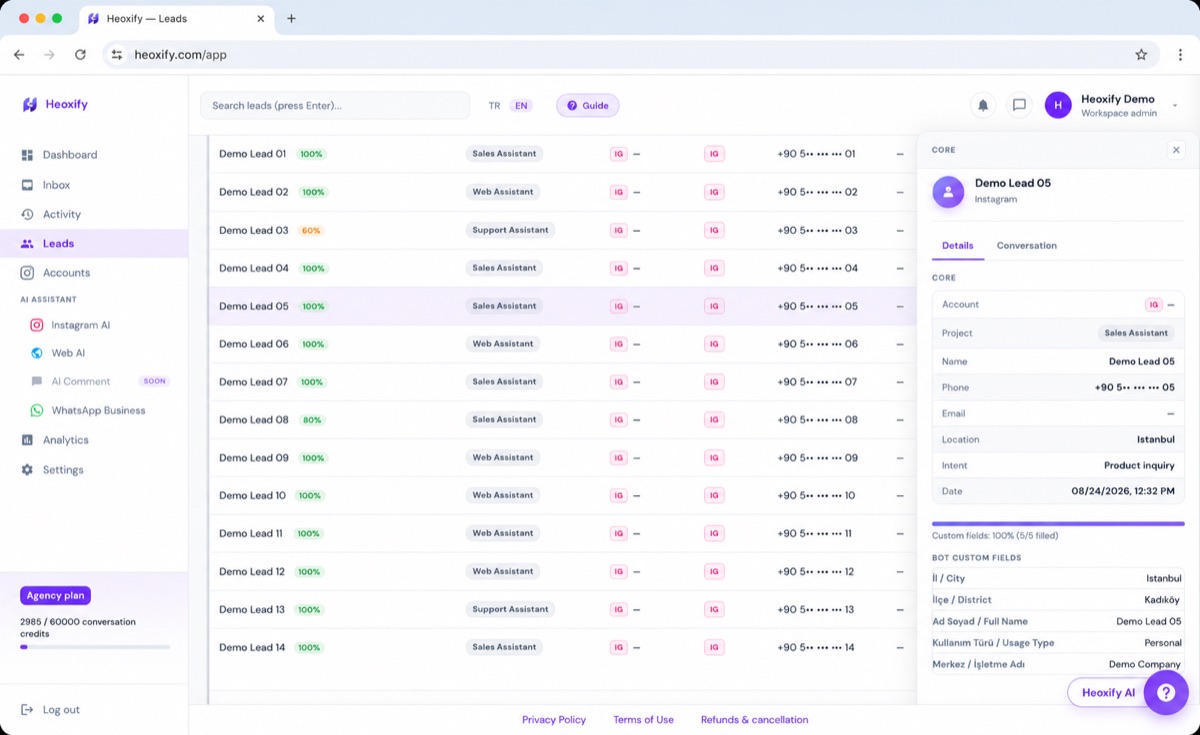Click the Demo Lead 05 profile avatar
The height and width of the screenshot is (735, 1200).
(948, 192)
